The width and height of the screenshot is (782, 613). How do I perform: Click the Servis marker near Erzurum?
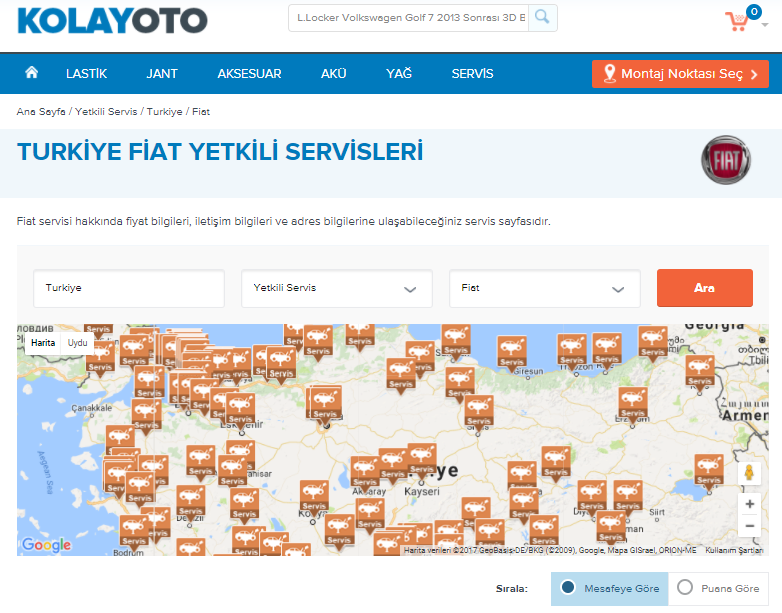point(633,404)
